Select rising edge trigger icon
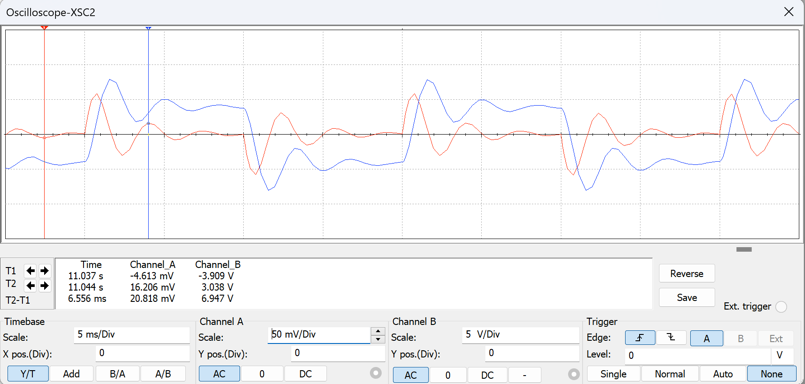 [x=640, y=338]
